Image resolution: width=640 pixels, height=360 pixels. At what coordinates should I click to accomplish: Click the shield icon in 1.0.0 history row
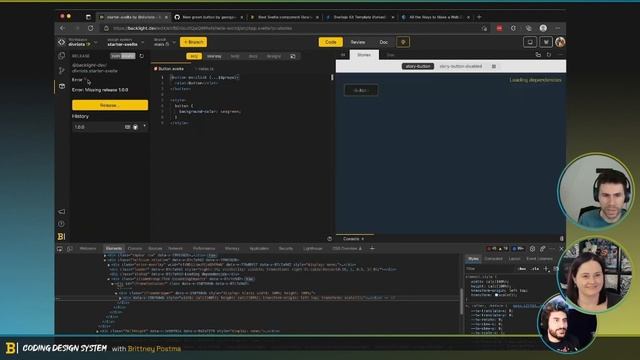coord(135,127)
